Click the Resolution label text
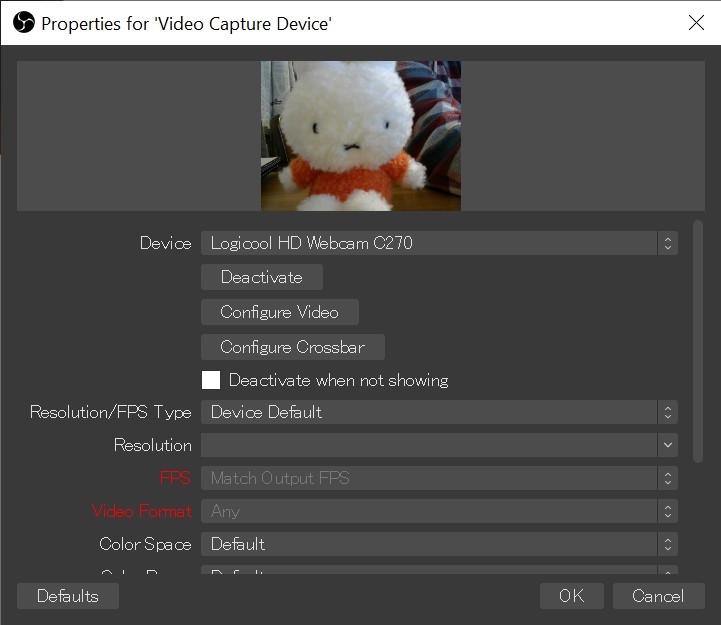The height and width of the screenshot is (625, 721). [153, 445]
